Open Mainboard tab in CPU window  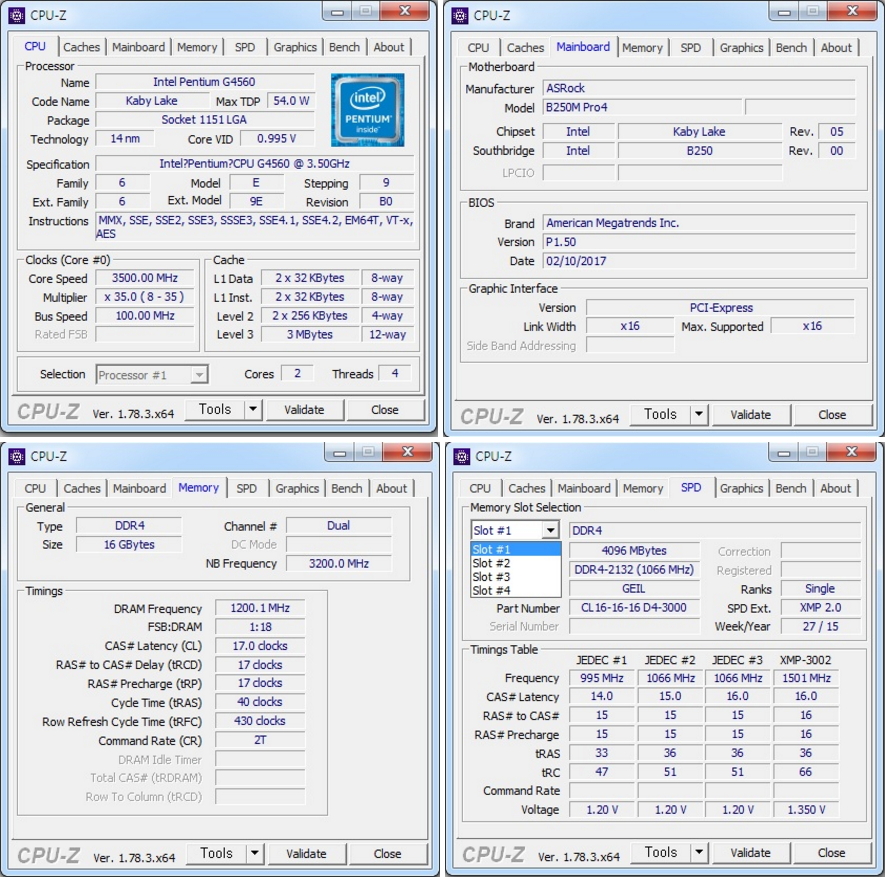click(x=138, y=47)
